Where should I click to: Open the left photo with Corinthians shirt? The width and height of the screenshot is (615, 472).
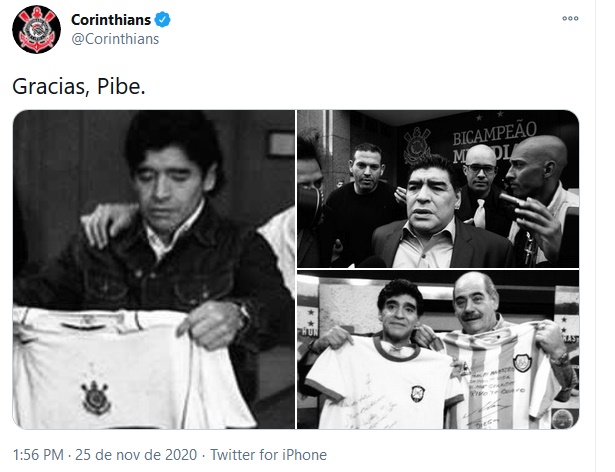pos(154,270)
